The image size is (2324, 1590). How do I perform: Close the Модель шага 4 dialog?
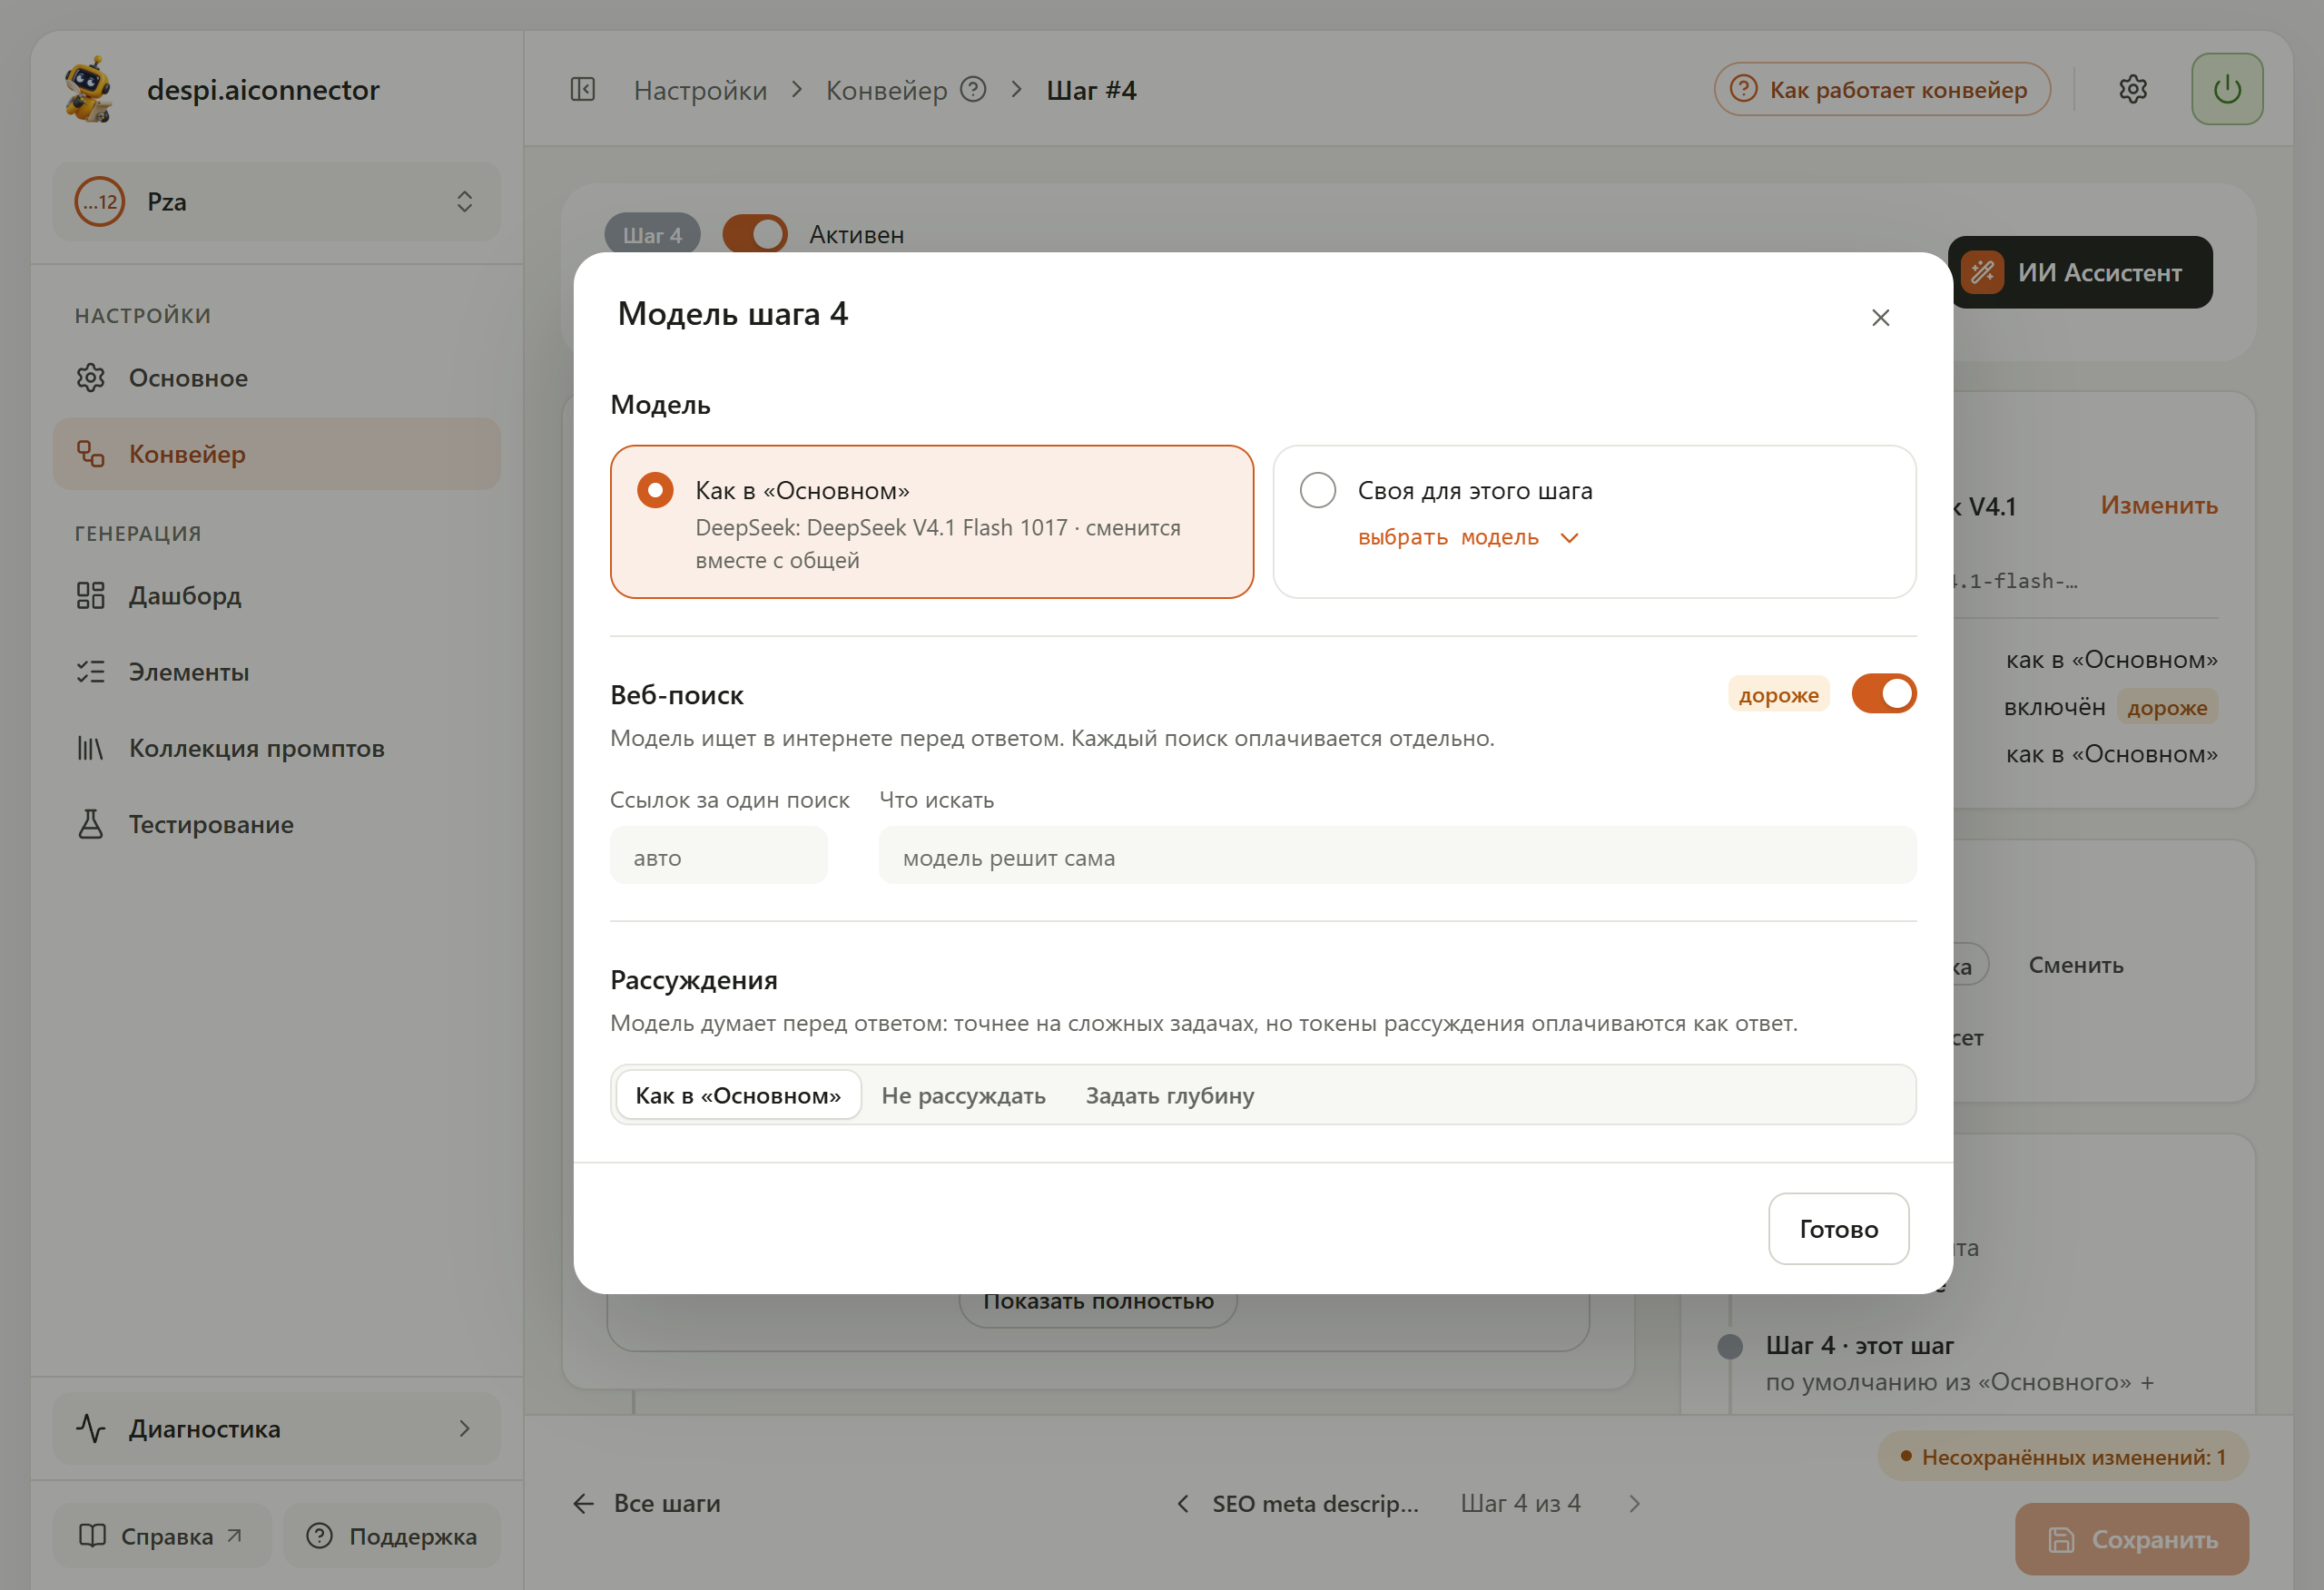pyautogui.click(x=1880, y=318)
